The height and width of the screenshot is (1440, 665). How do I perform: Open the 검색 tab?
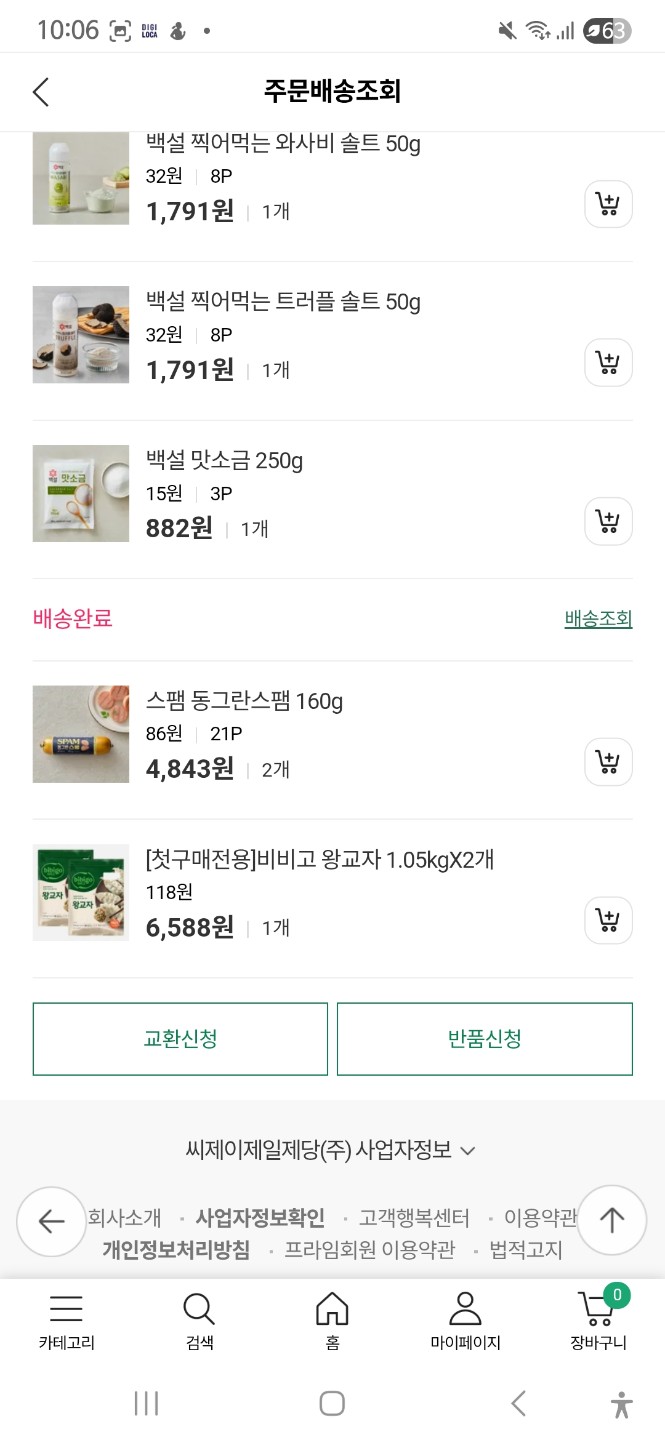pyautogui.click(x=199, y=1321)
